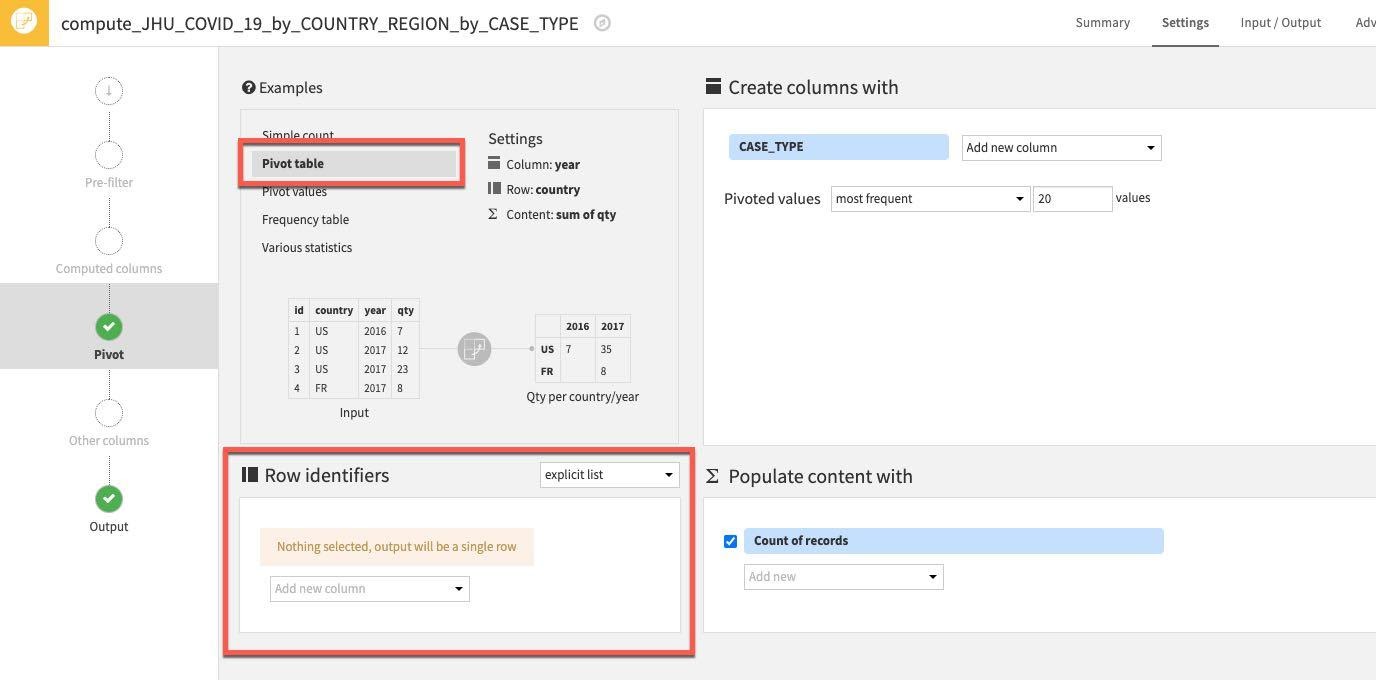This screenshot has width=1376, height=680.
Task: Select the Pivot step checkmark icon
Action: [109, 327]
